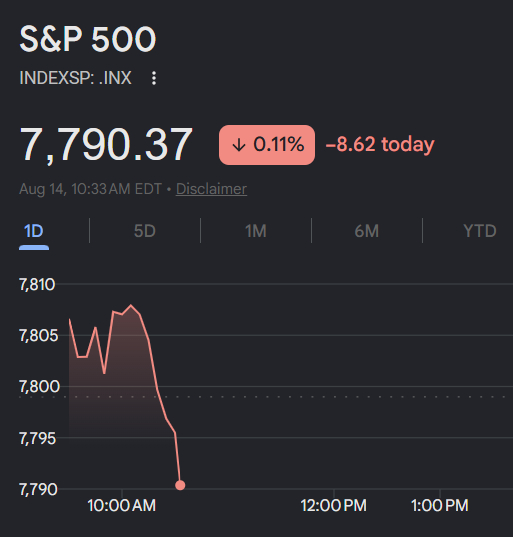
Task: Open the three-dot options menu beside INDEXSP: .INX
Action: click(154, 78)
